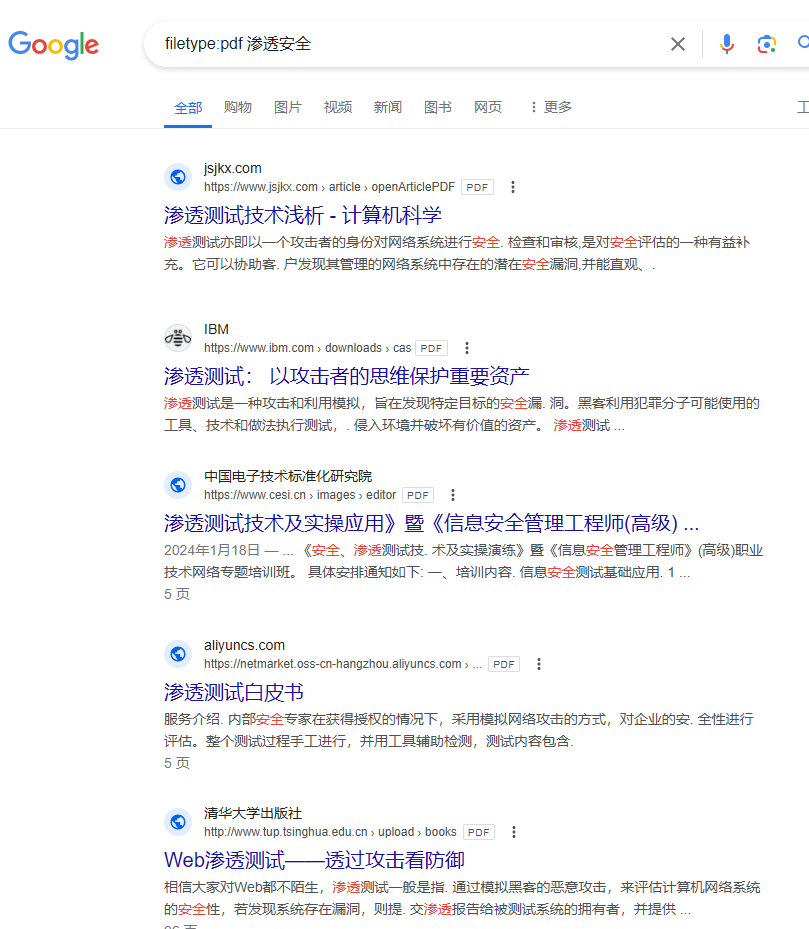This screenshot has height=929, width=809.
Task: Open the 渗透测试白皮书 result link
Action: click(234, 692)
